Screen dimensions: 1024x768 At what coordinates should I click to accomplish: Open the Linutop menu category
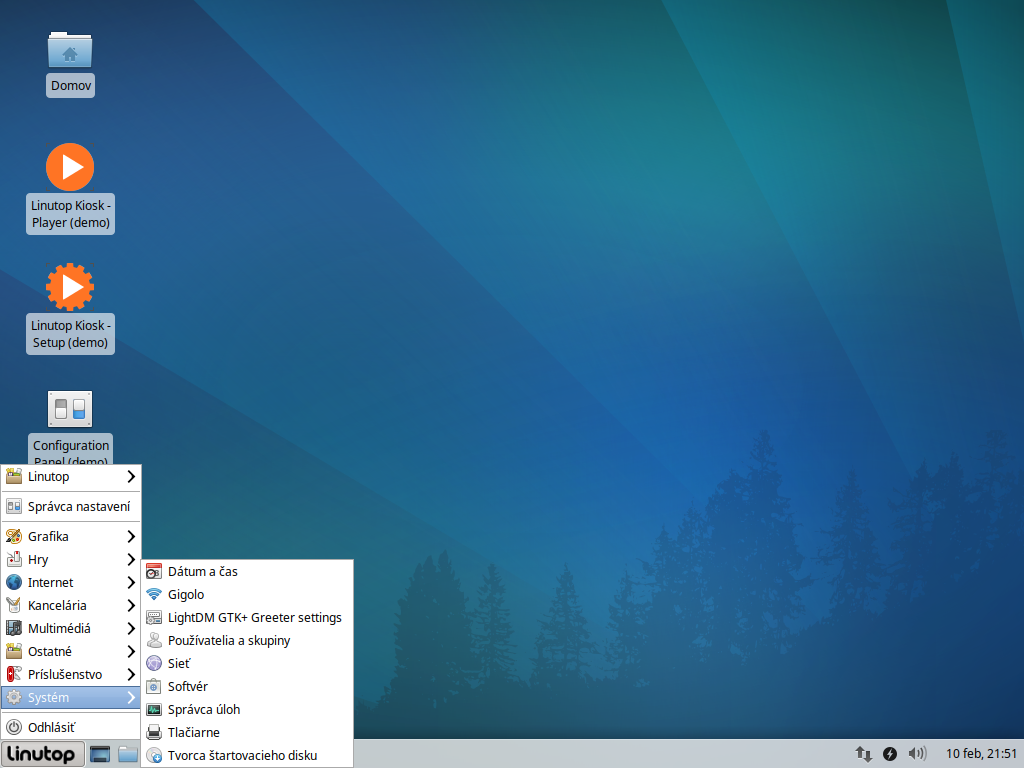coord(71,477)
